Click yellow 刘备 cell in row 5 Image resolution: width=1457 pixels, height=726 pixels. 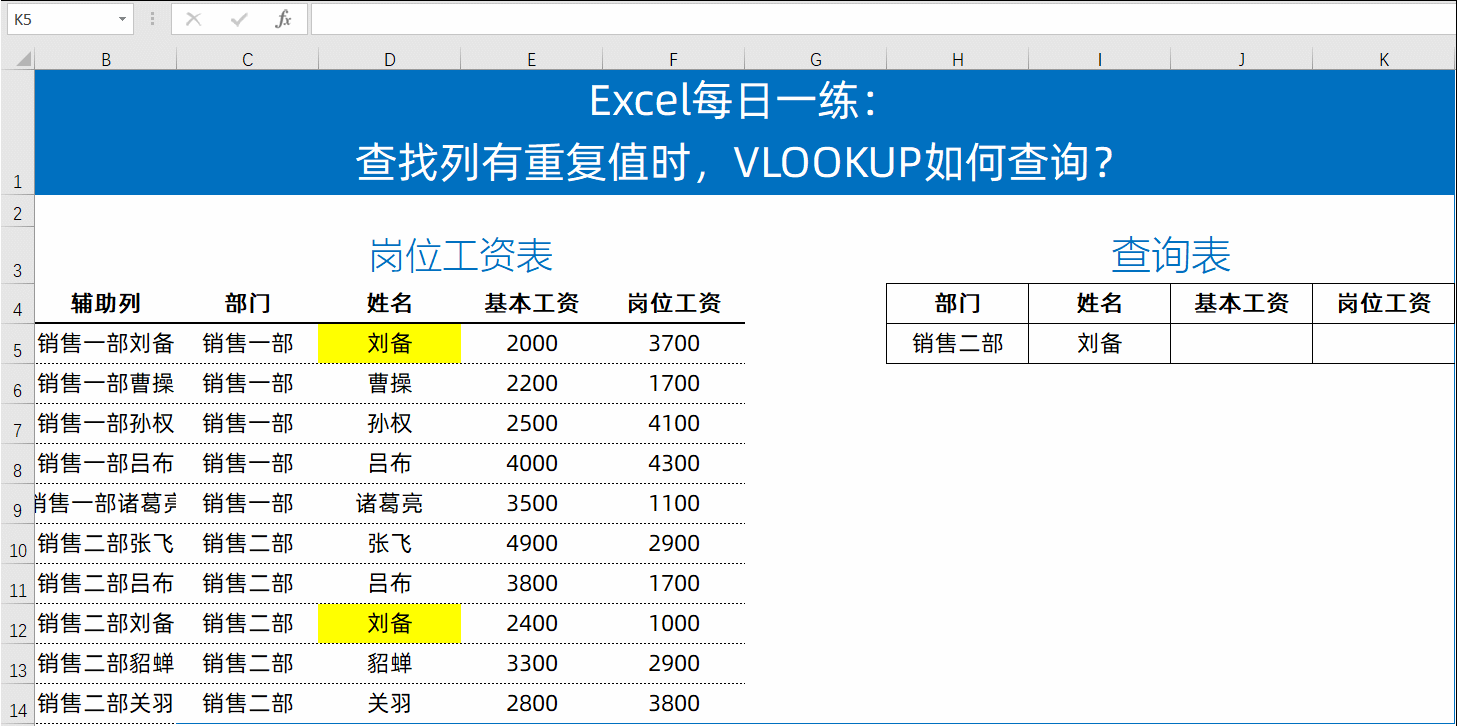pos(390,344)
